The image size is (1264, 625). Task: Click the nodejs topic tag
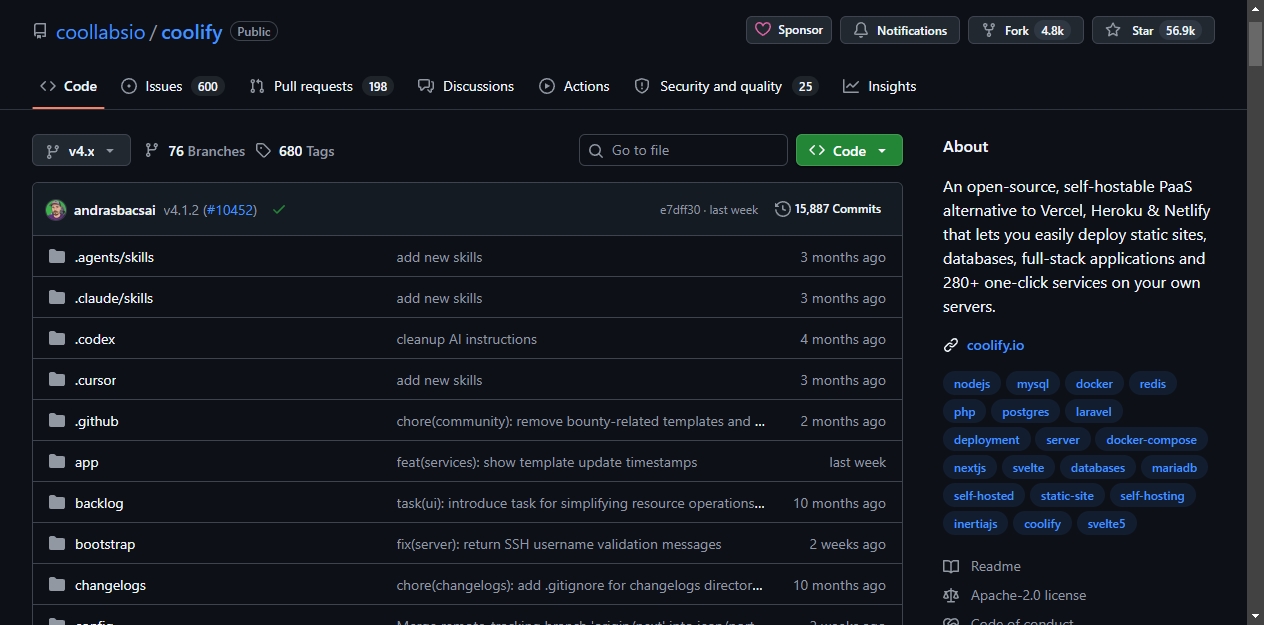972,384
